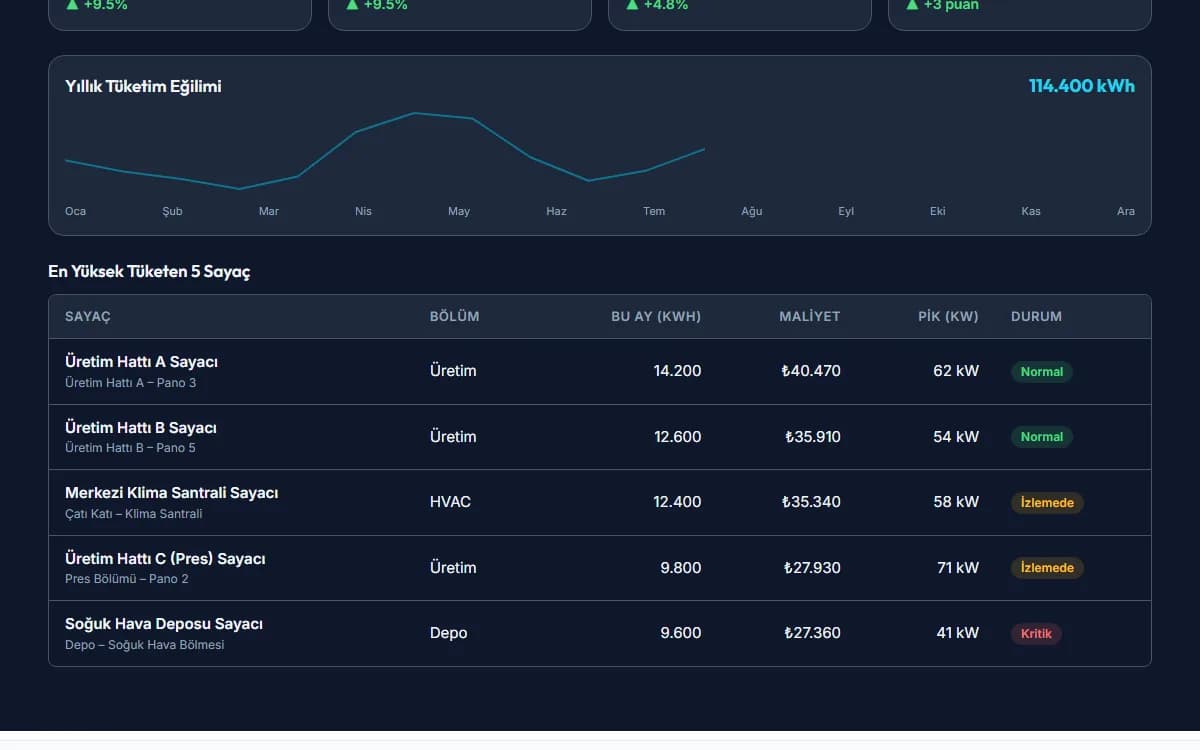Click the 114.400 kWh total value
The height and width of the screenshot is (750, 1200).
(1082, 86)
